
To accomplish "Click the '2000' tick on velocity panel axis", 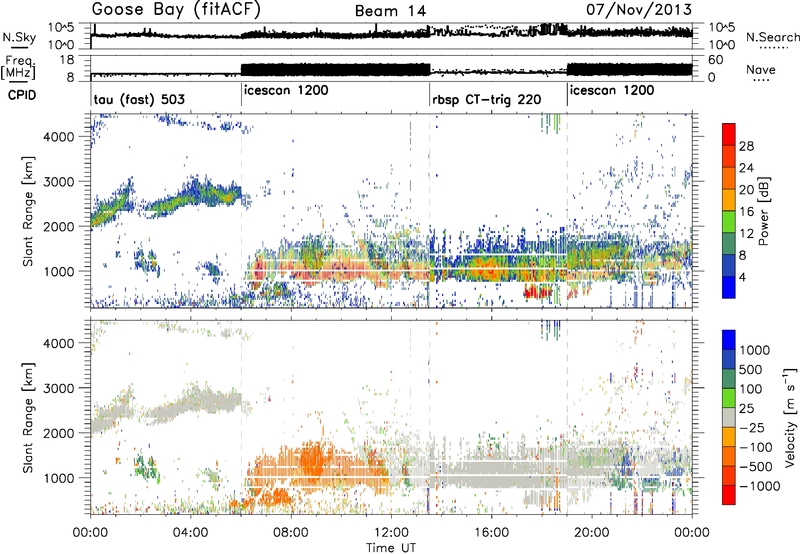I will pyautogui.click(x=59, y=433).
